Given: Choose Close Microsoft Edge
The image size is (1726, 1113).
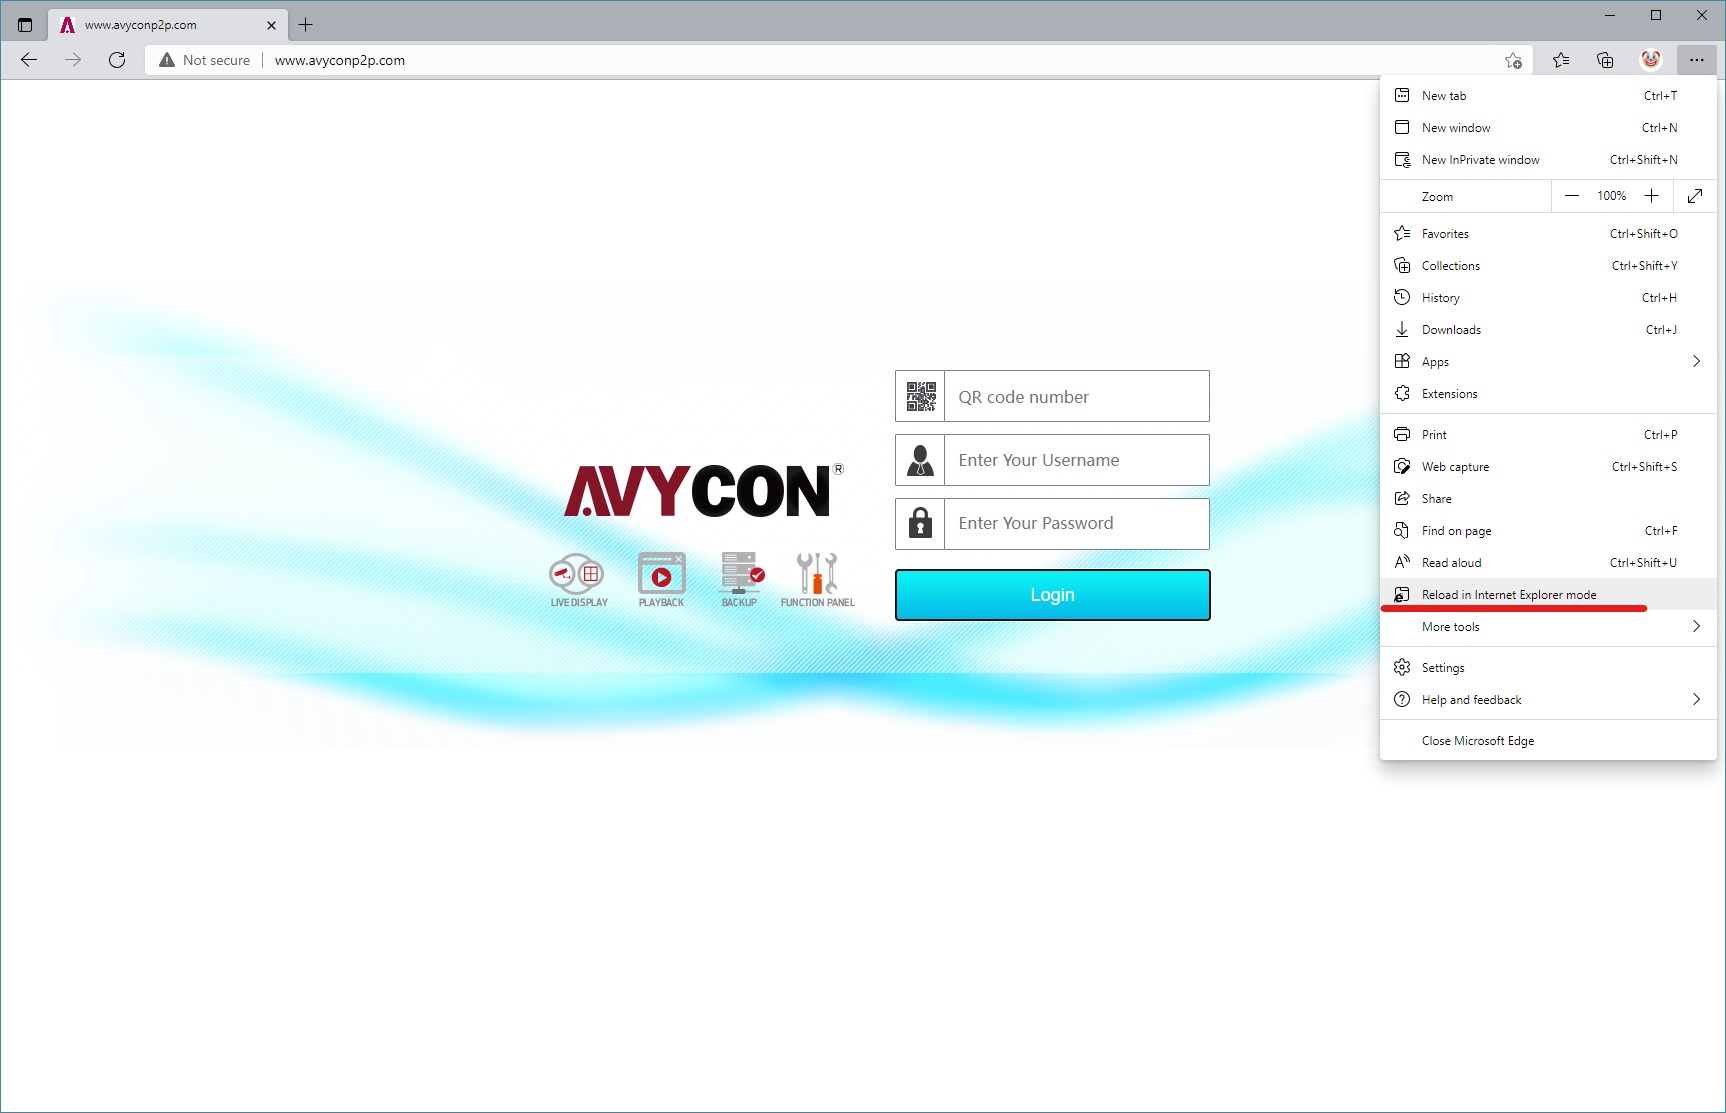Looking at the screenshot, I should (1548, 741).
